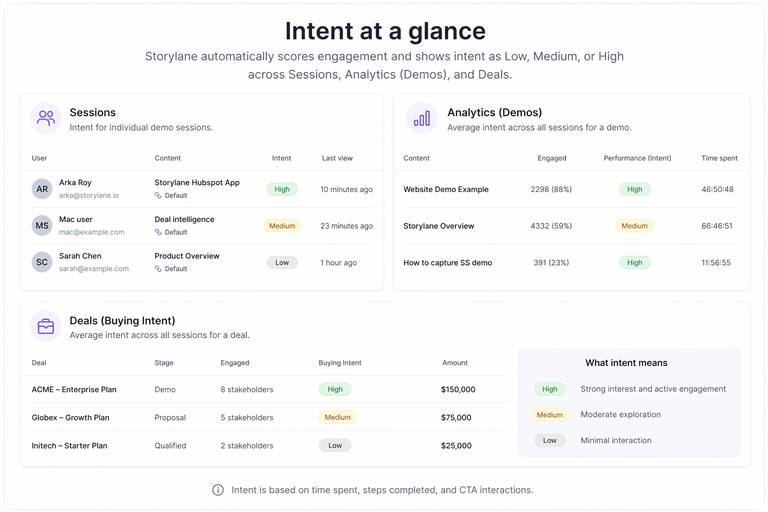Click the Last view column header
Screen dimensions: 768x512
click(337, 158)
